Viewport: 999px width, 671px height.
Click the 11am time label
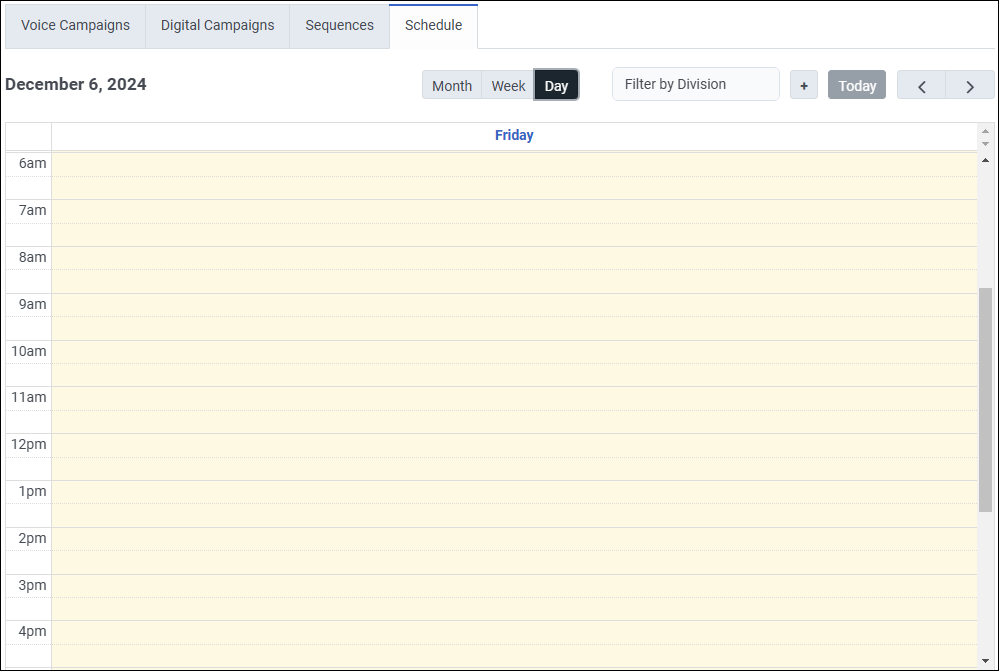tap(29, 398)
